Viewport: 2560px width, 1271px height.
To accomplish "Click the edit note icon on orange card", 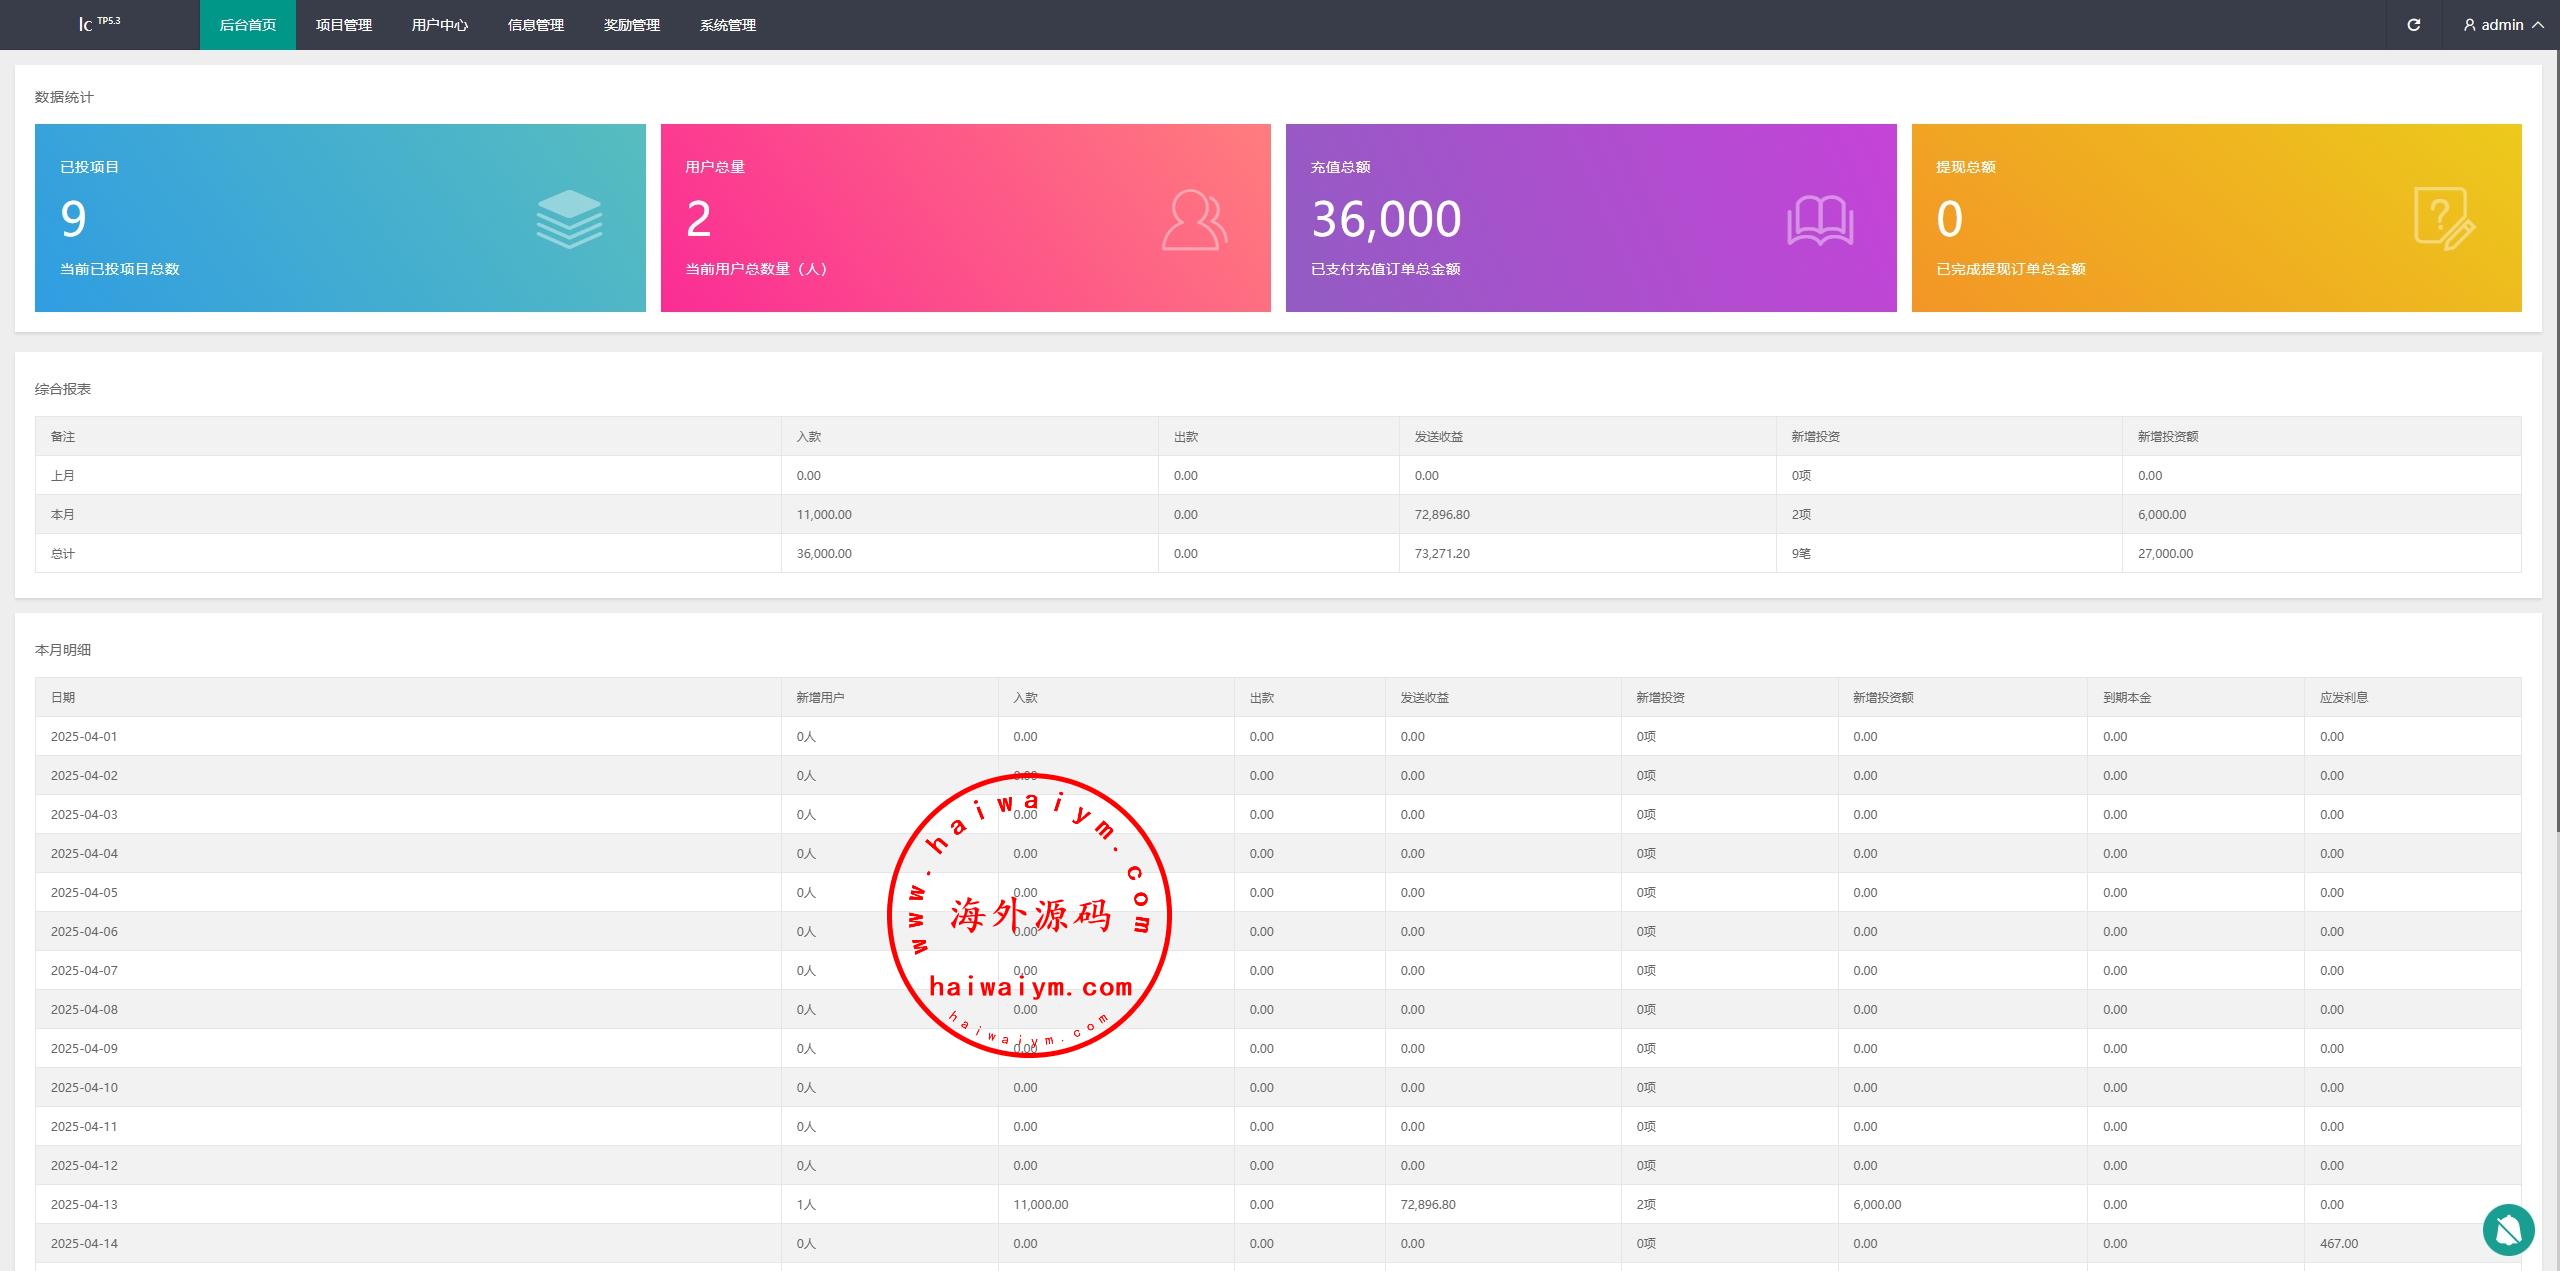I will (2443, 218).
